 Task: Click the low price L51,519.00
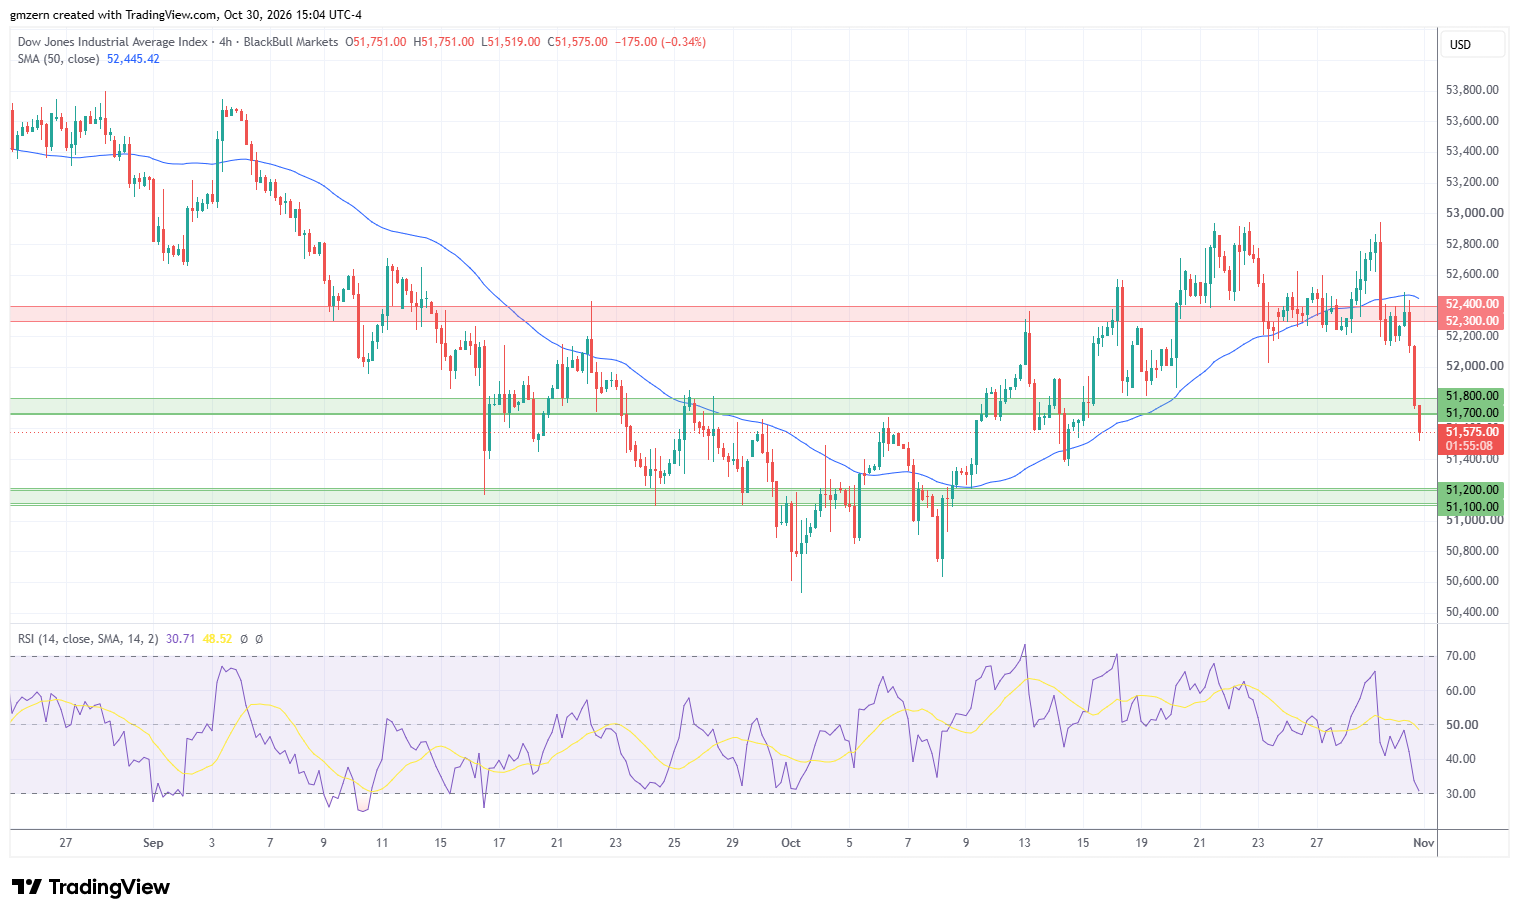pos(511,42)
